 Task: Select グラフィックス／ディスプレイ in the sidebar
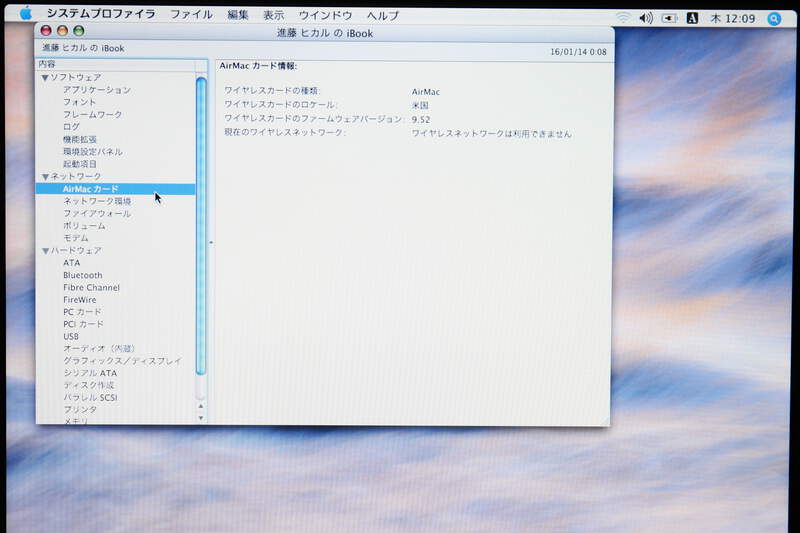point(122,361)
